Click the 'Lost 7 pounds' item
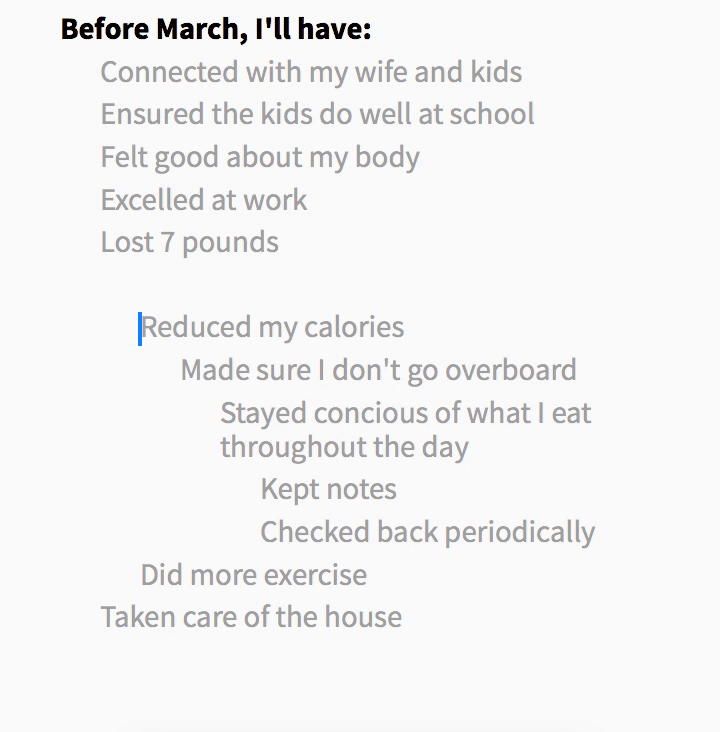 [x=190, y=243]
